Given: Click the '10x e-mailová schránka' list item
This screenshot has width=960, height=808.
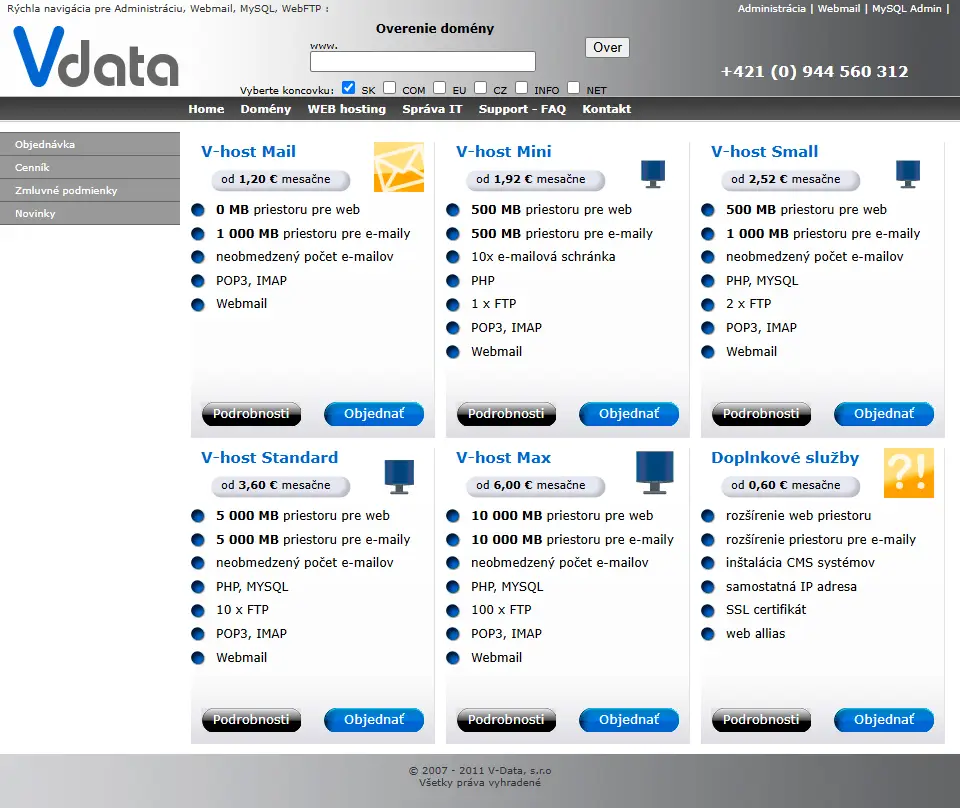Looking at the screenshot, I should coord(543,256).
